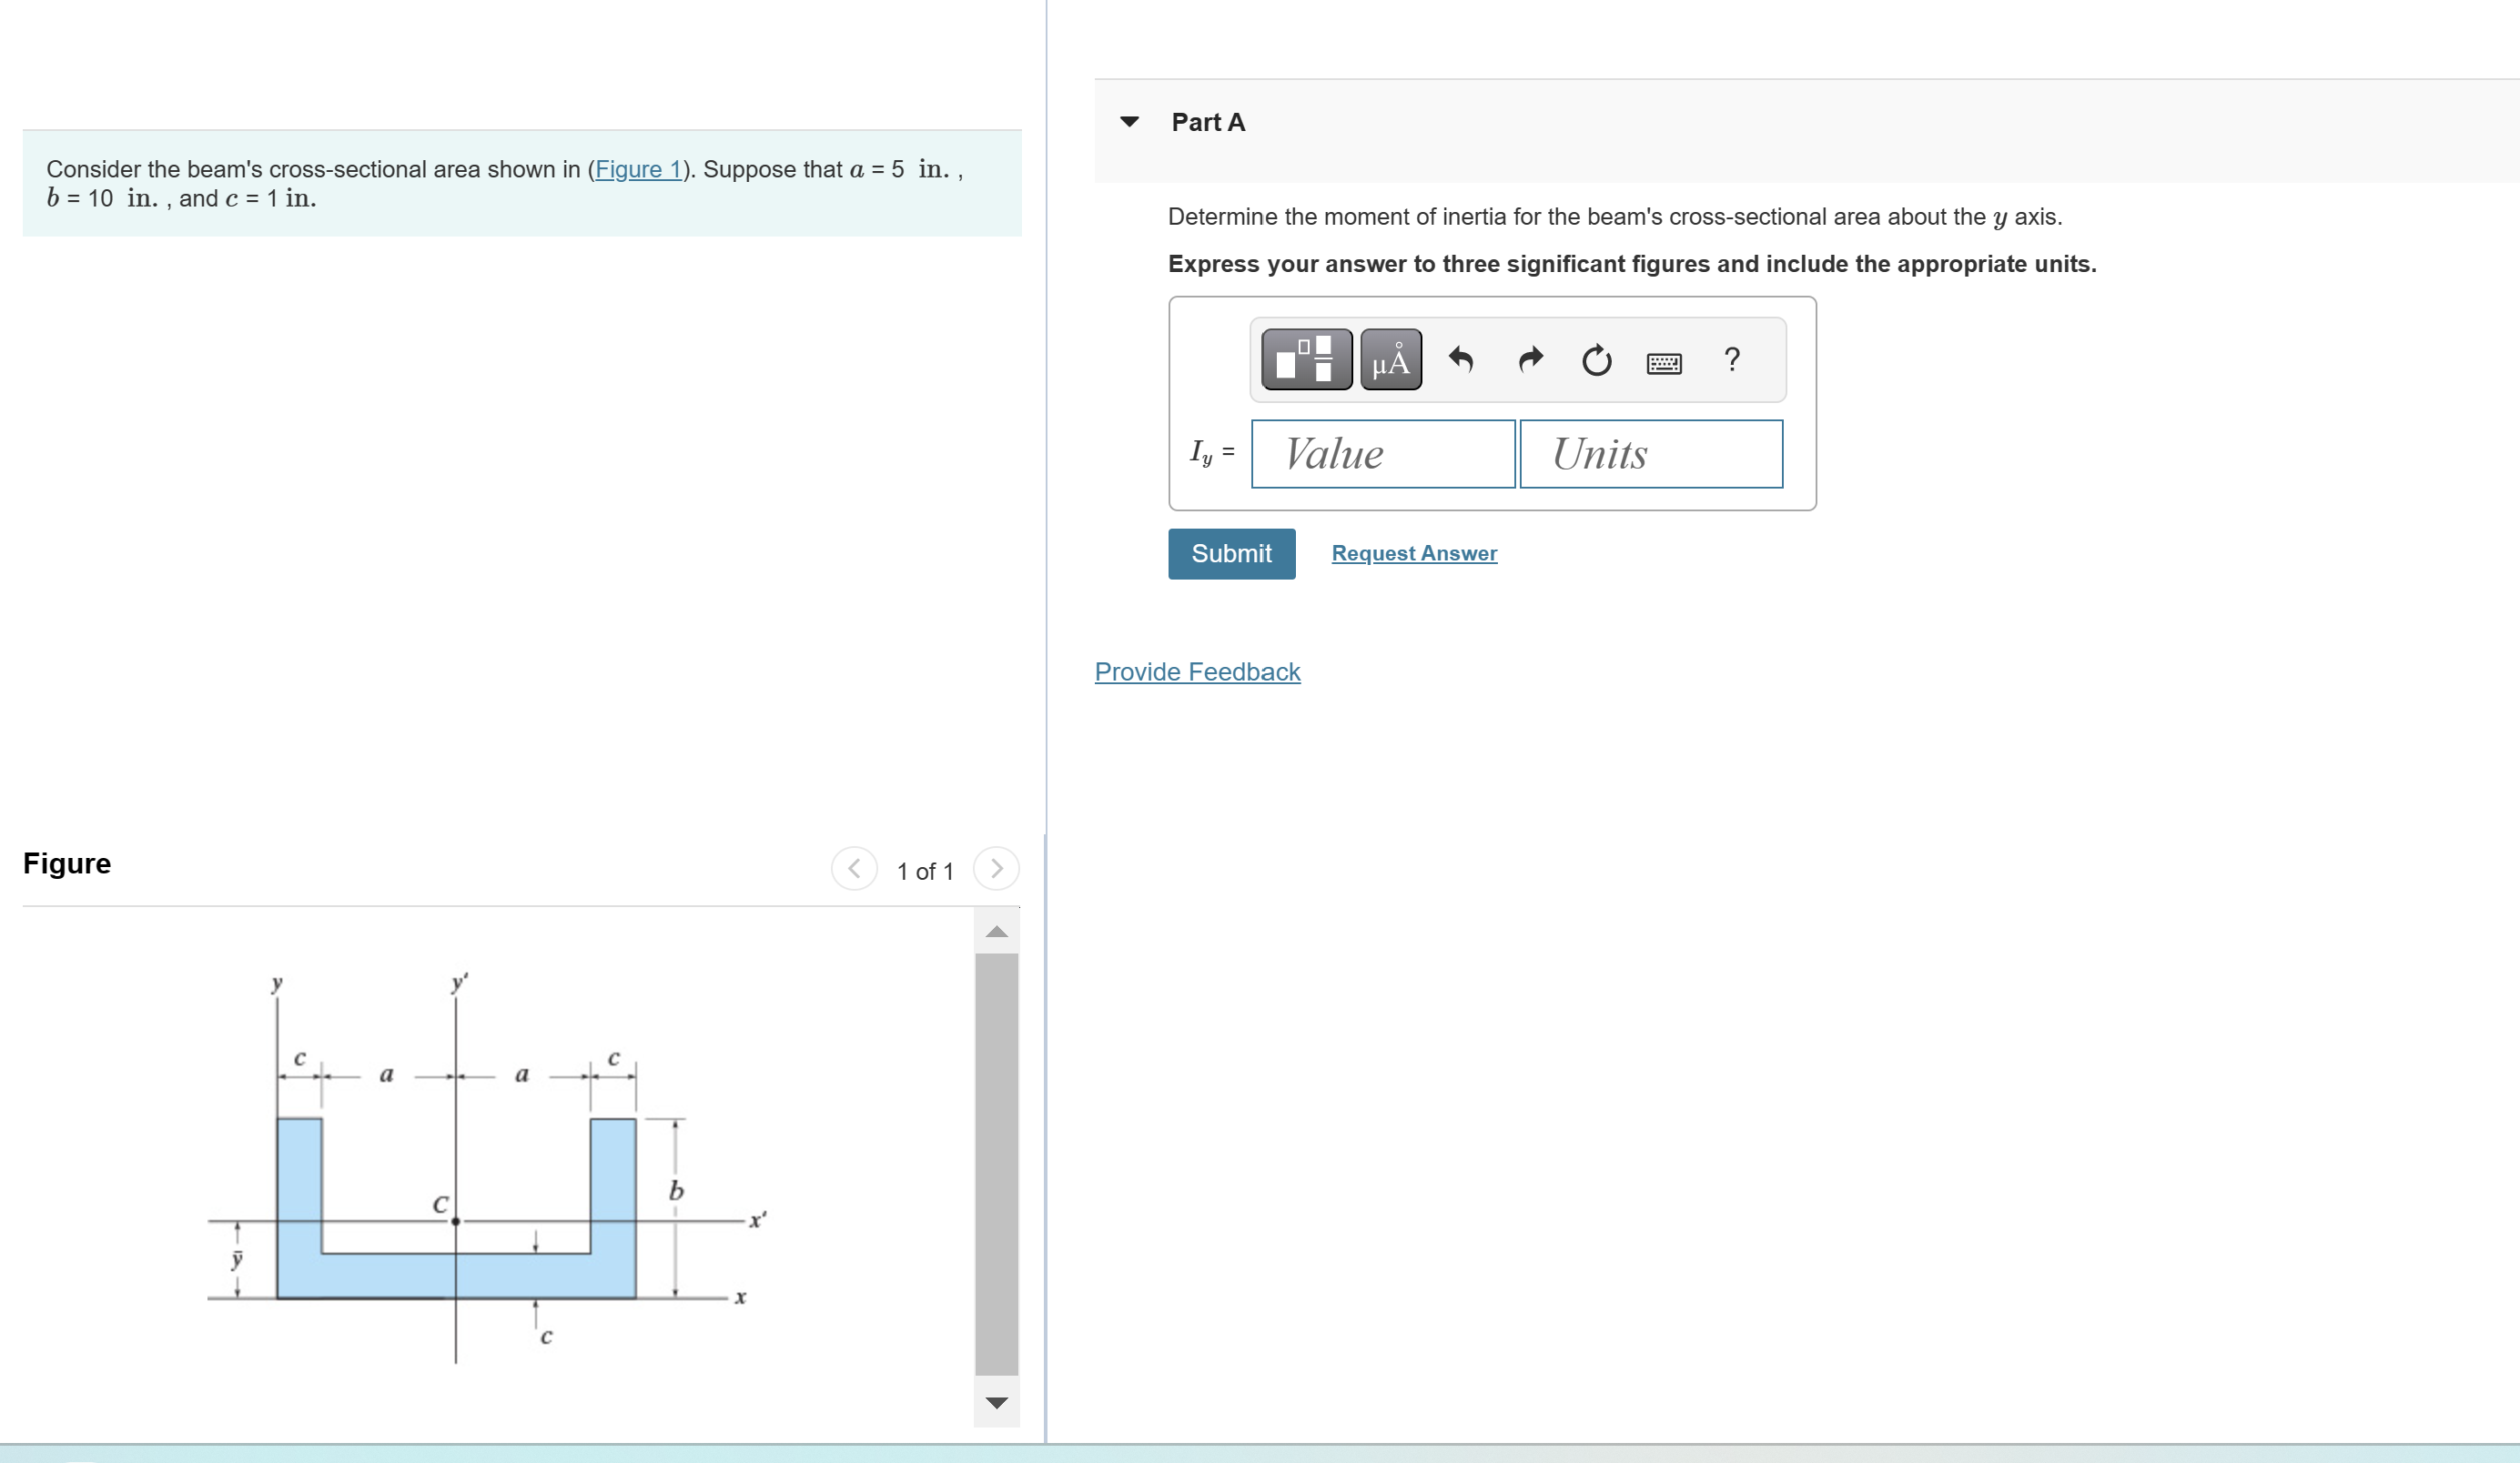Open the keyboard shortcuts icon
The image size is (2520, 1463).
click(1664, 362)
